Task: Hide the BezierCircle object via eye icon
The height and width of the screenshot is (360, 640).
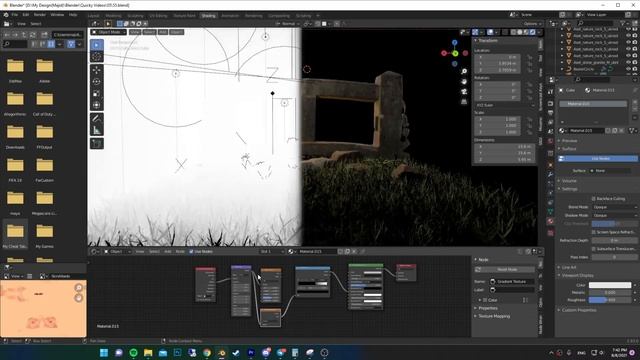Action: point(628,69)
